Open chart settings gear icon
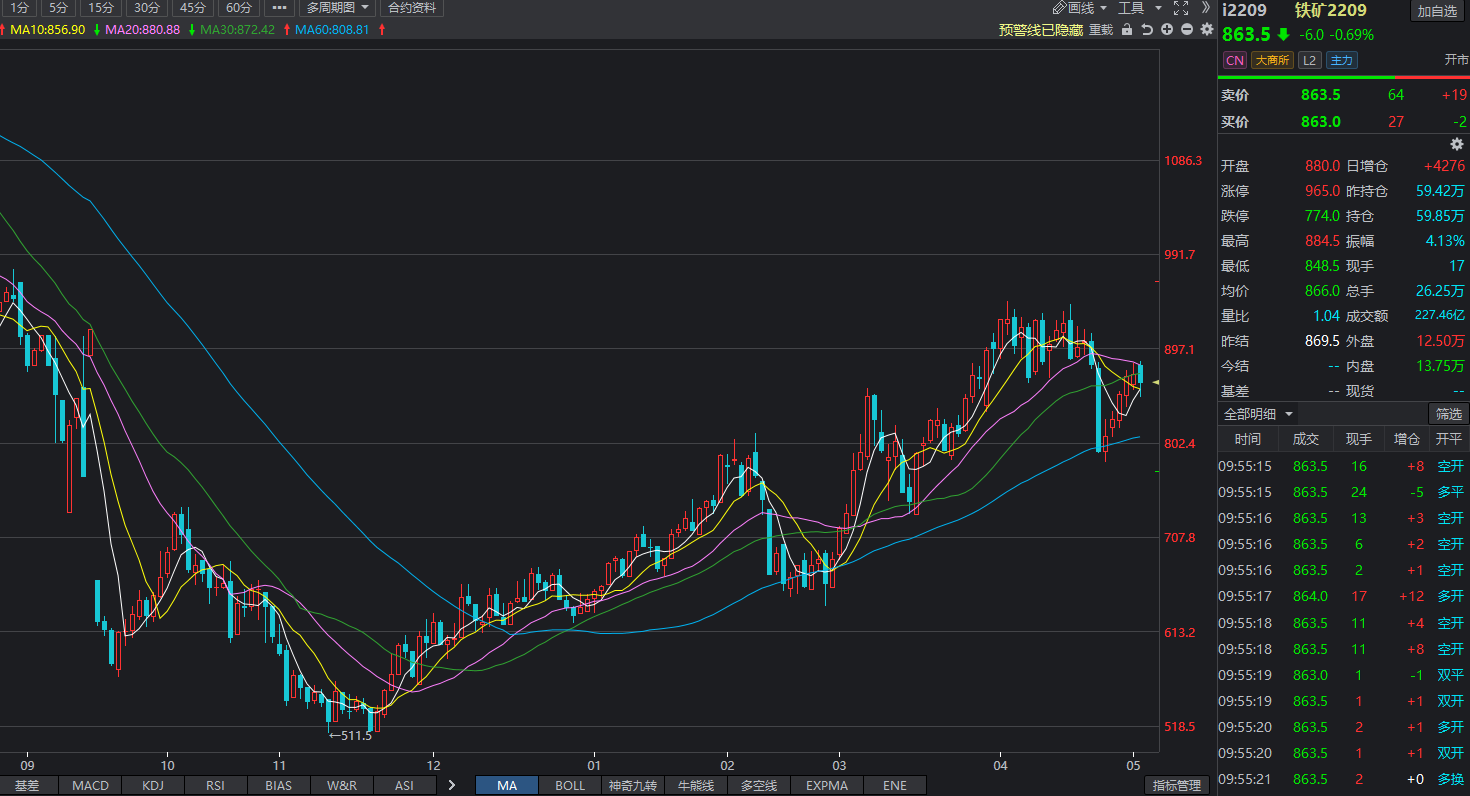Screen dimensions: 1470x796 [1206, 30]
